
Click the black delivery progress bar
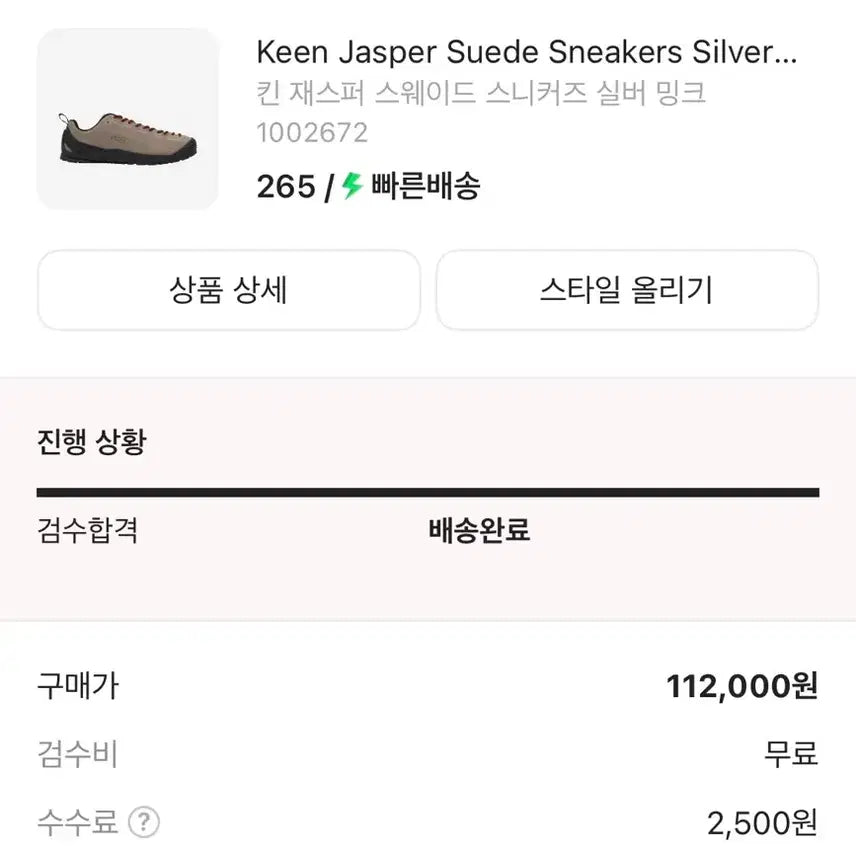[427, 492]
